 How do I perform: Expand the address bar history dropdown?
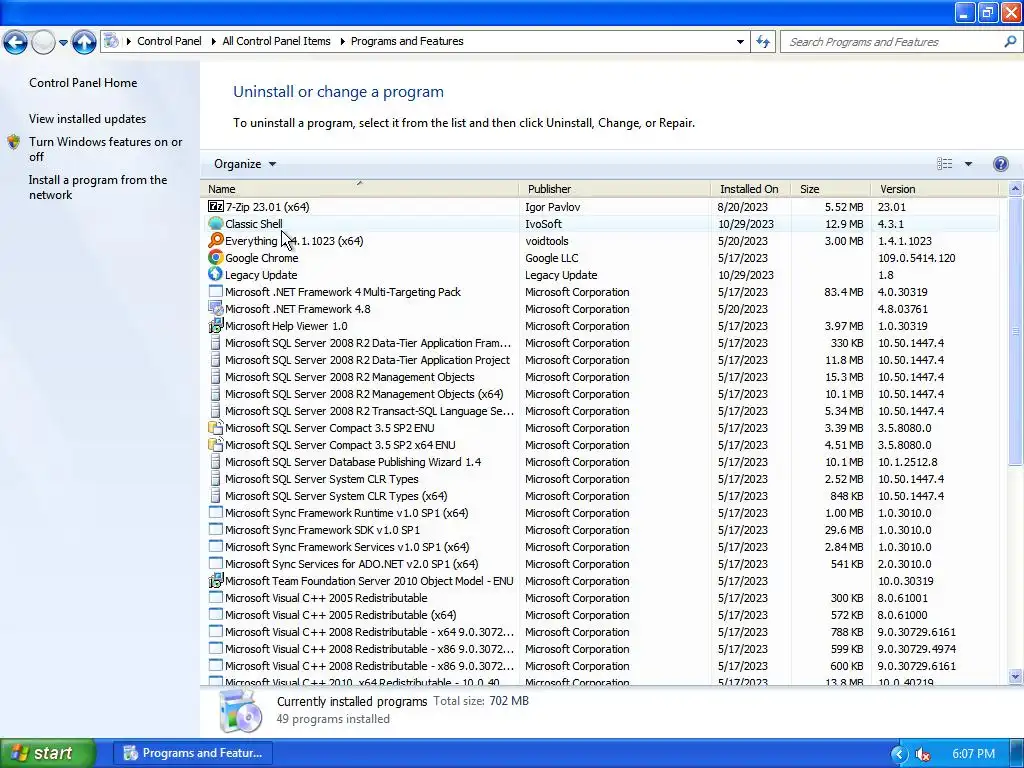click(740, 42)
